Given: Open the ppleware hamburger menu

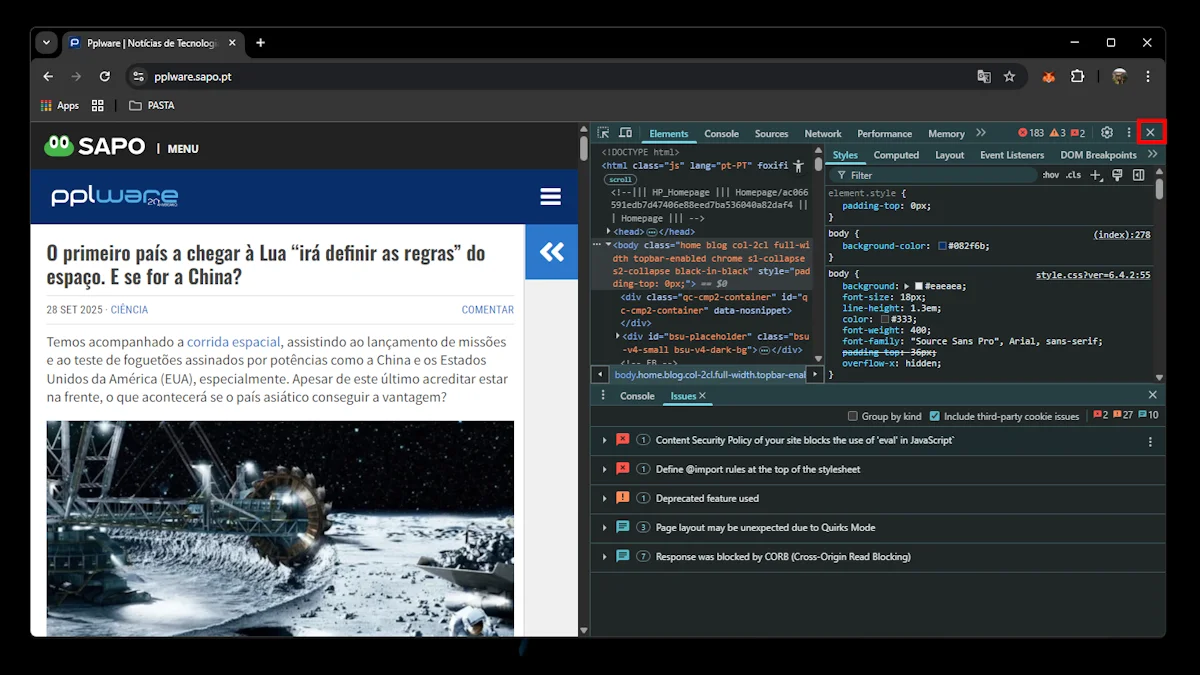Looking at the screenshot, I should 550,197.
